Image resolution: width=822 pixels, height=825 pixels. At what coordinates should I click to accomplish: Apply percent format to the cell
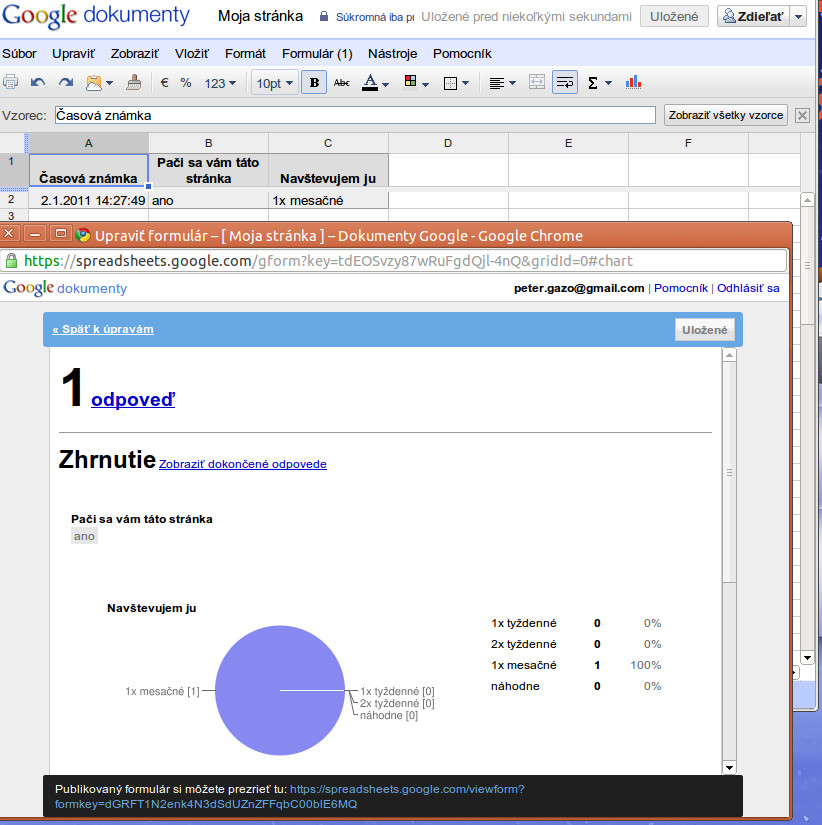click(x=186, y=83)
